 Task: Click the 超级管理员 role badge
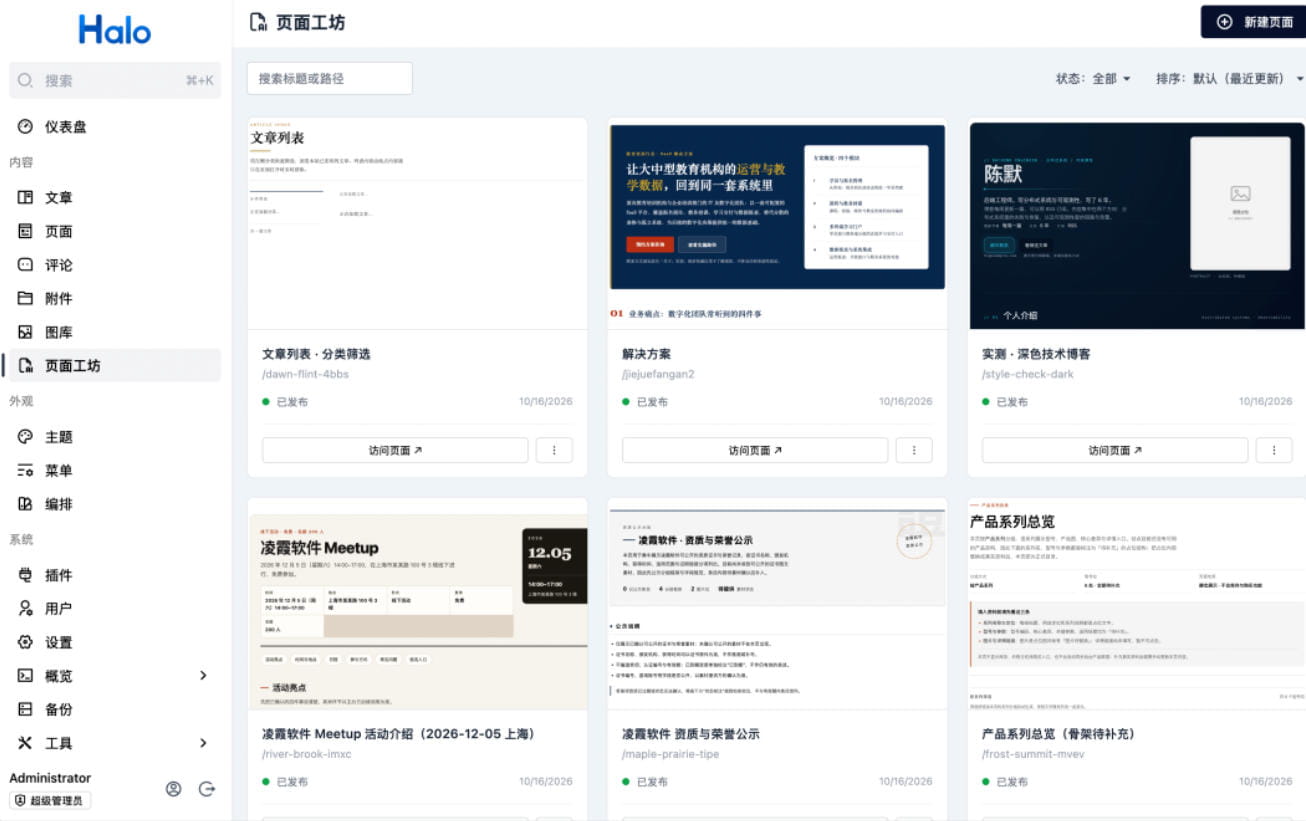(x=51, y=801)
